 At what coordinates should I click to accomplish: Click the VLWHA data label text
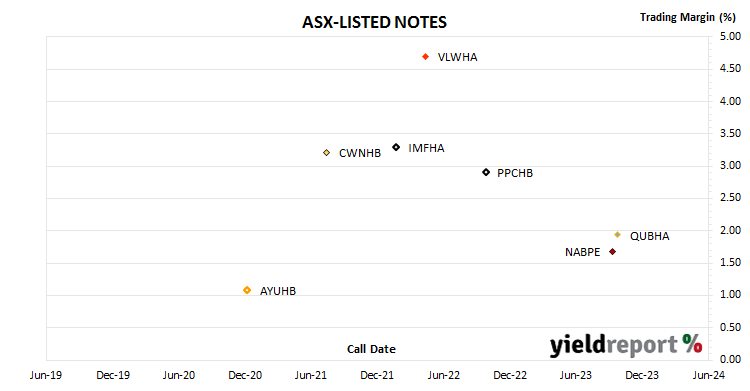click(457, 57)
